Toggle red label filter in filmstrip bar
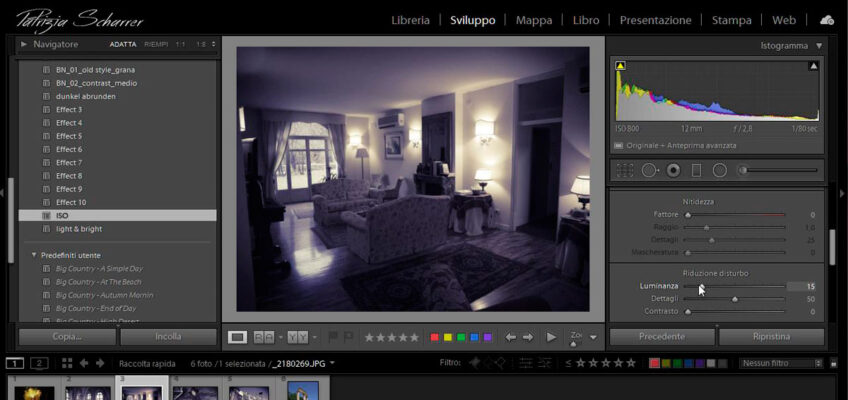 coord(654,363)
